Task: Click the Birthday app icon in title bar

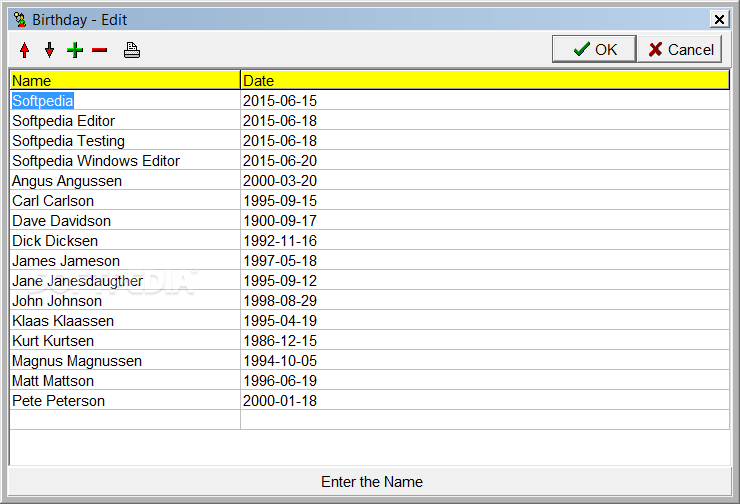Action: click(x=19, y=19)
